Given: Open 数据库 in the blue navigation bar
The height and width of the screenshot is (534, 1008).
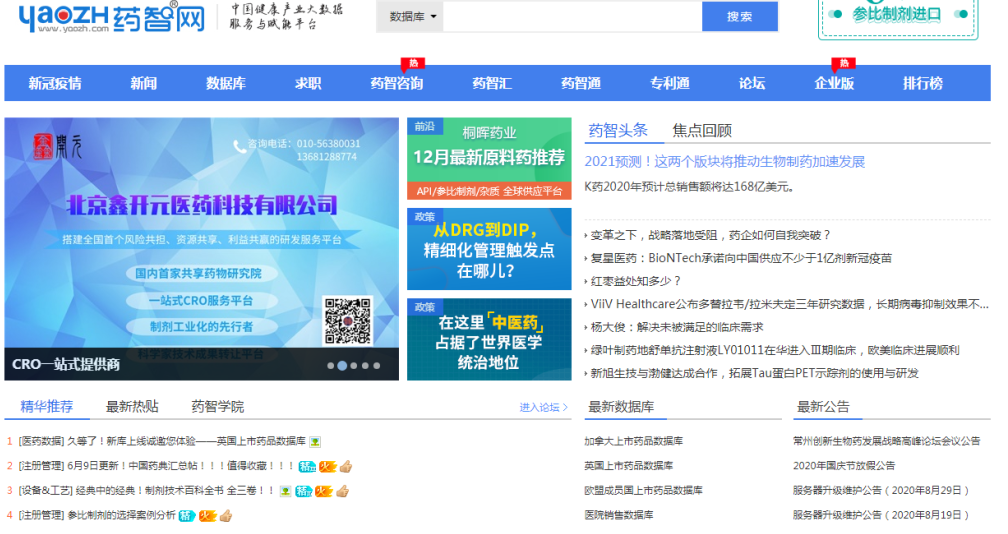Looking at the screenshot, I should [226, 83].
